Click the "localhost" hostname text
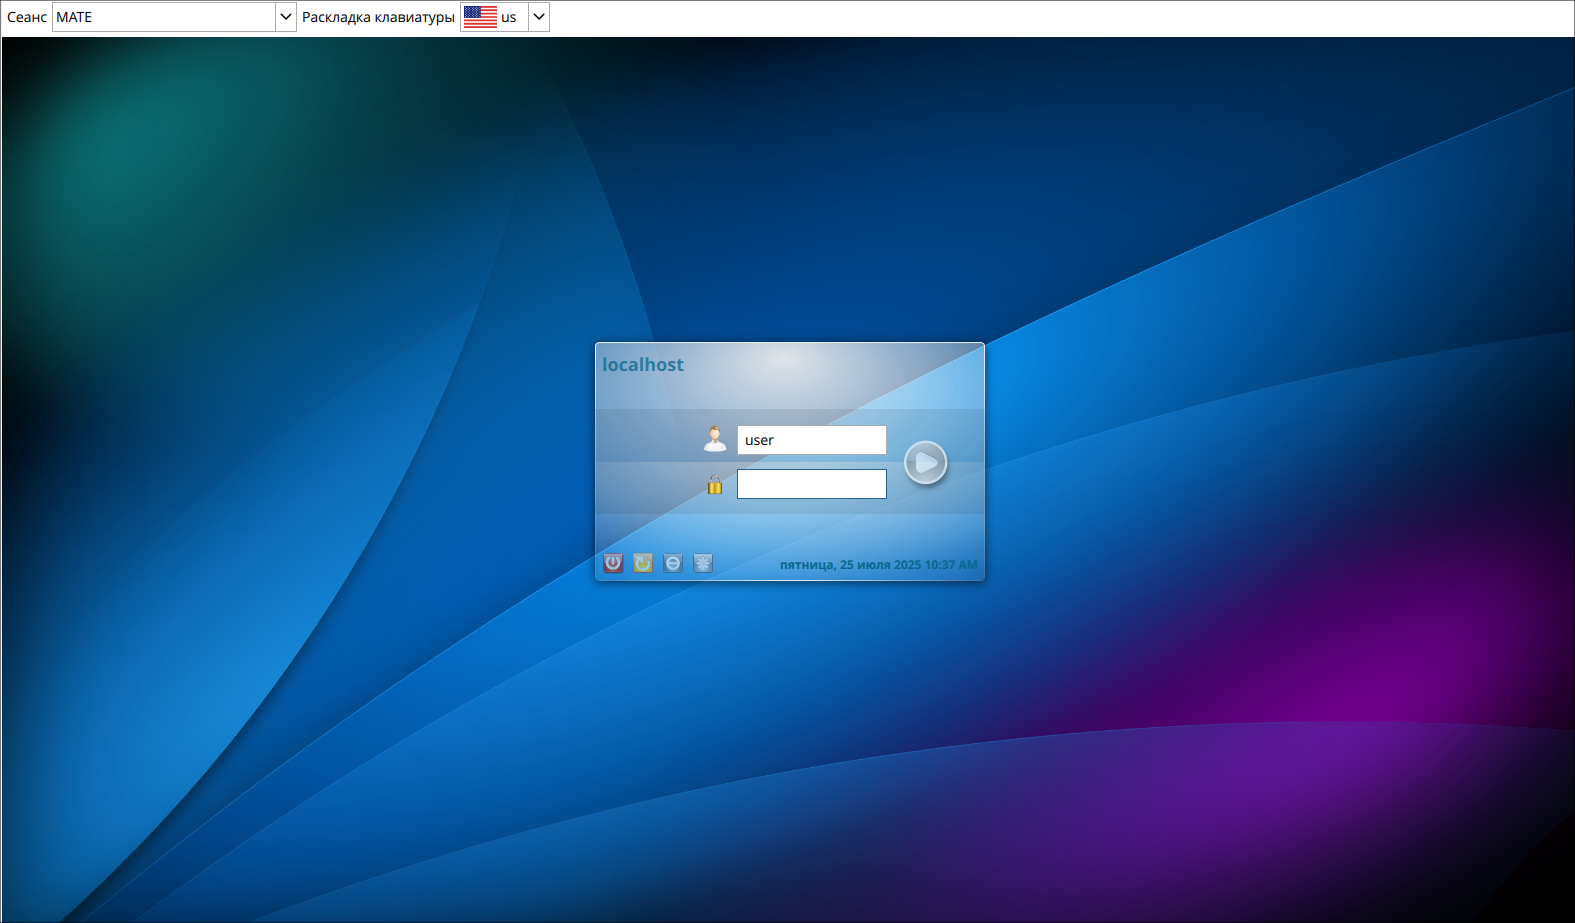 [x=643, y=365]
